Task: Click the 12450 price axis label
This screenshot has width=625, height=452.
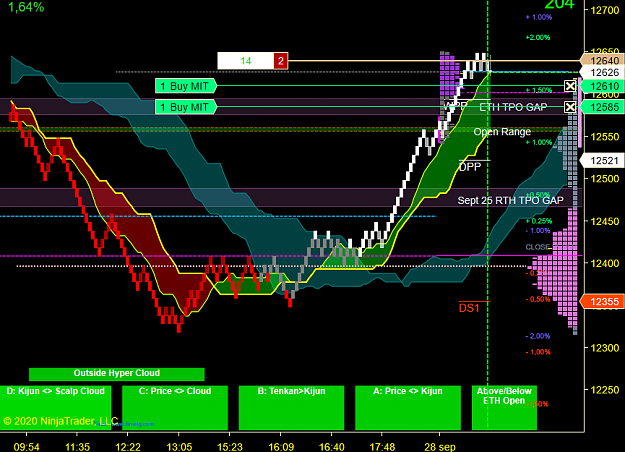Action: (x=605, y=221)
